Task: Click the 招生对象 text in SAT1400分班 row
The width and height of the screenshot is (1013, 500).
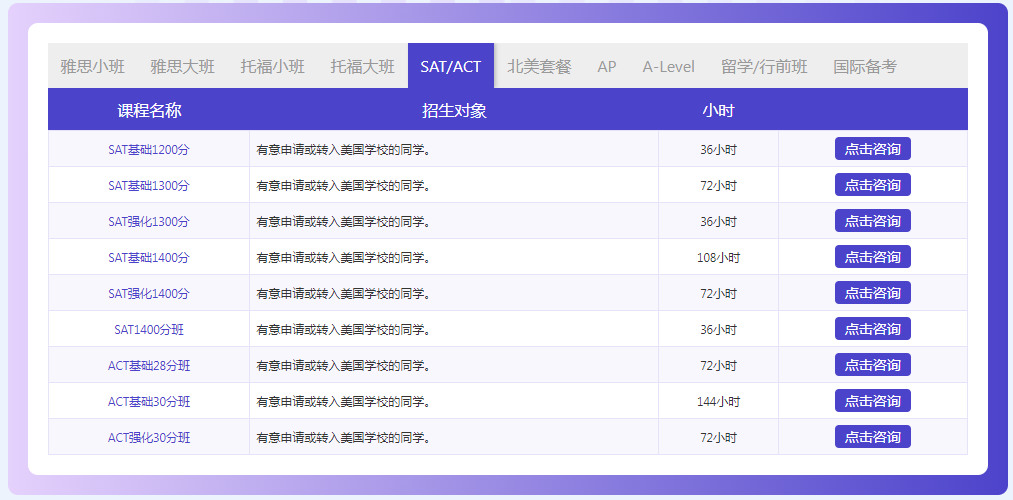Action: pos(344,329)
